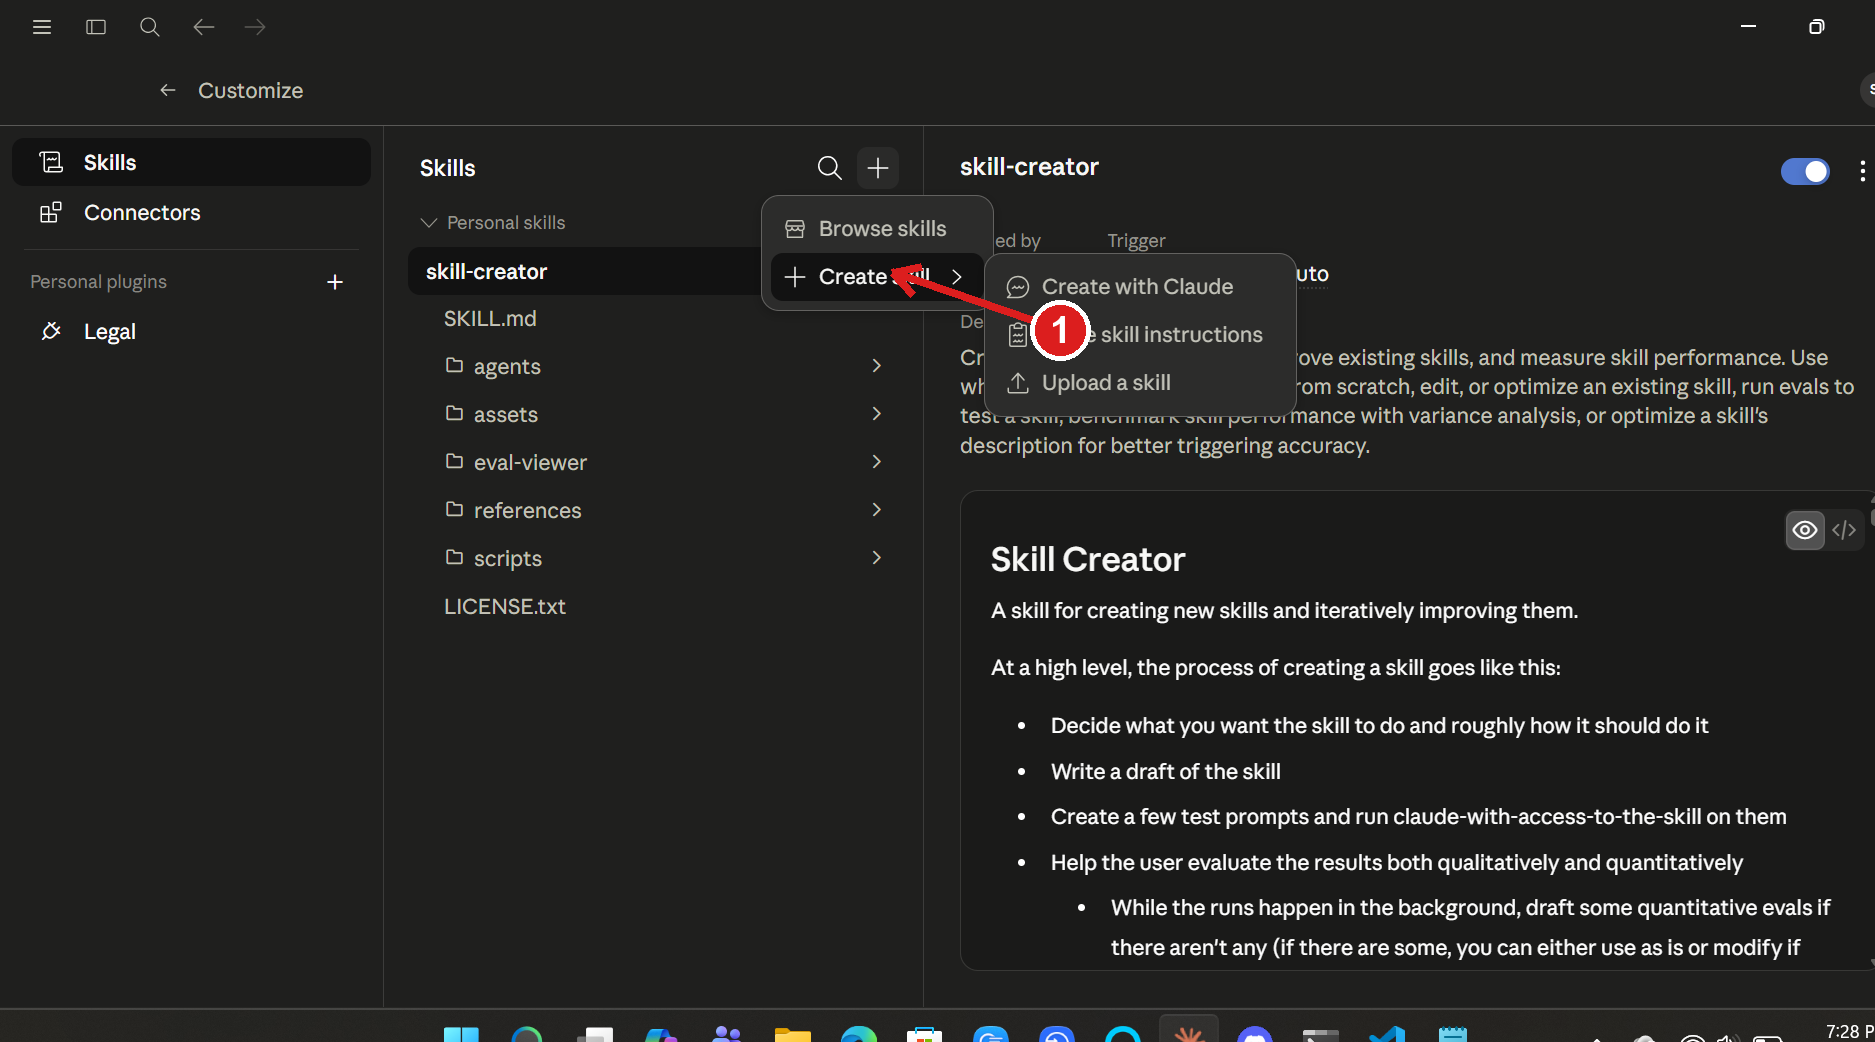The height and width of the screenshot is (1042, 1875).
Task: Choose Create with Claude
Action: (1139, 287)
